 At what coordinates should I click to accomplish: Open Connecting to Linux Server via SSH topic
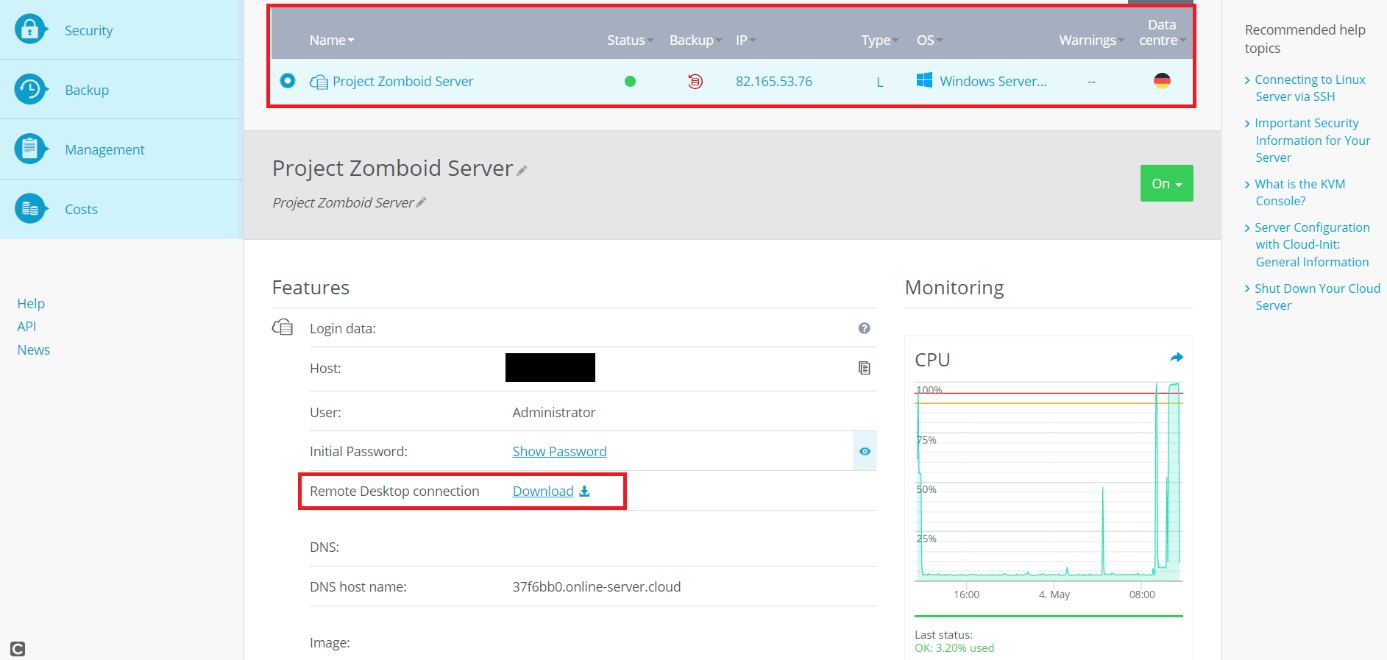(x=1310, y=88)
